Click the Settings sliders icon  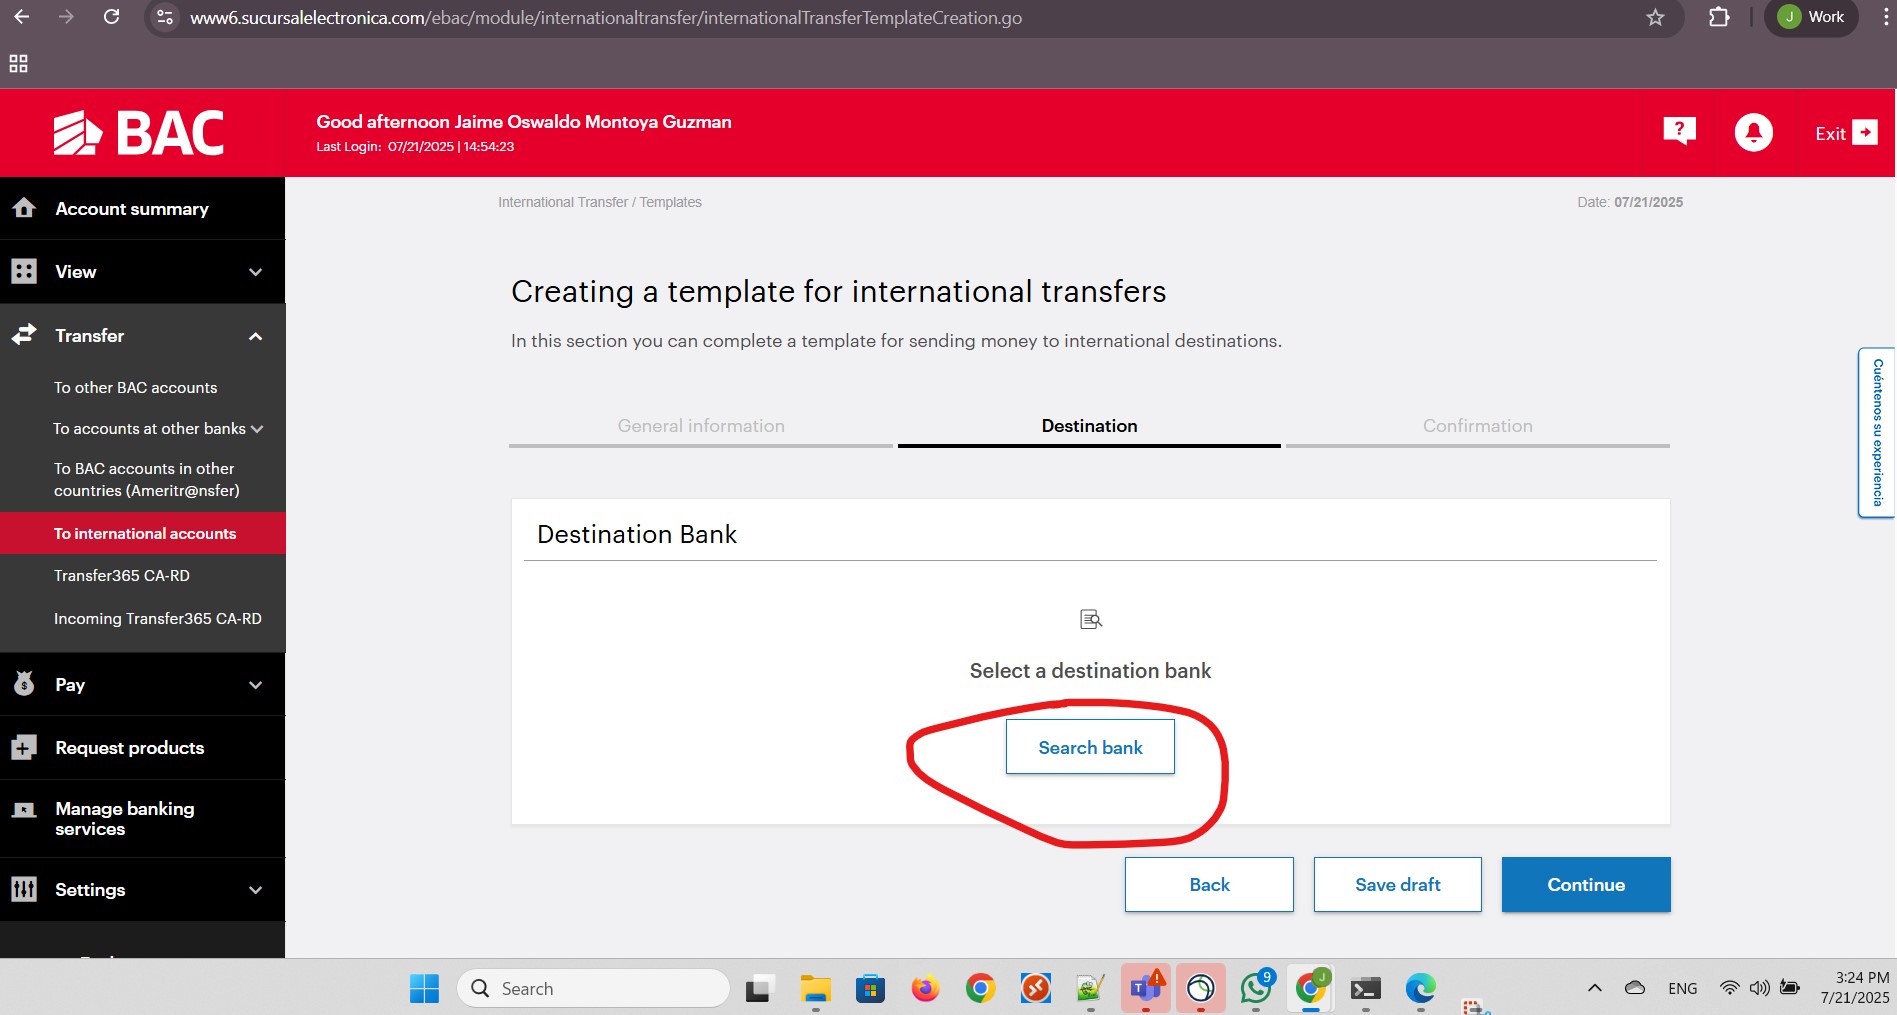click(x=24, y=889)
